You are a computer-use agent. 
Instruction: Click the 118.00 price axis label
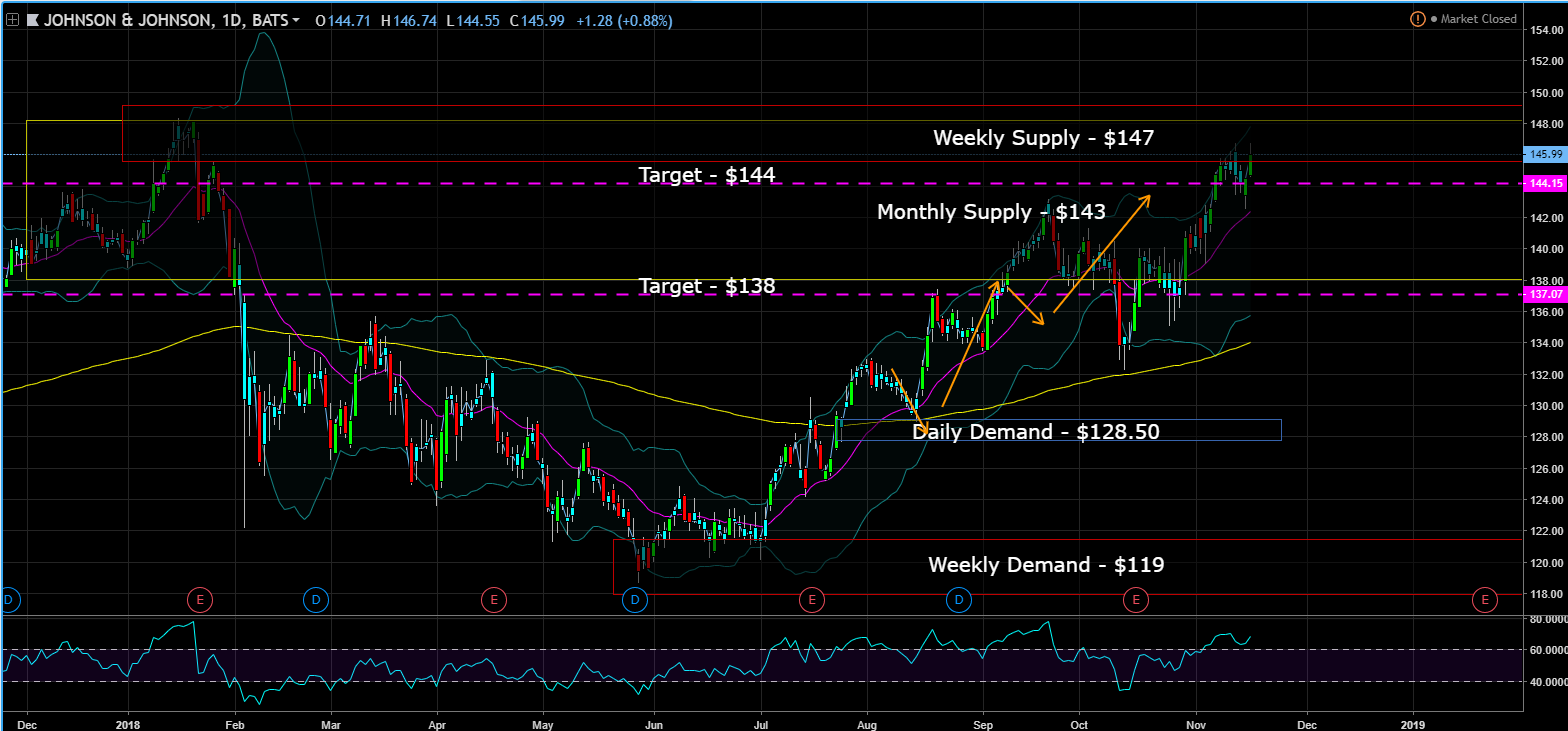tap(1546, 594)
